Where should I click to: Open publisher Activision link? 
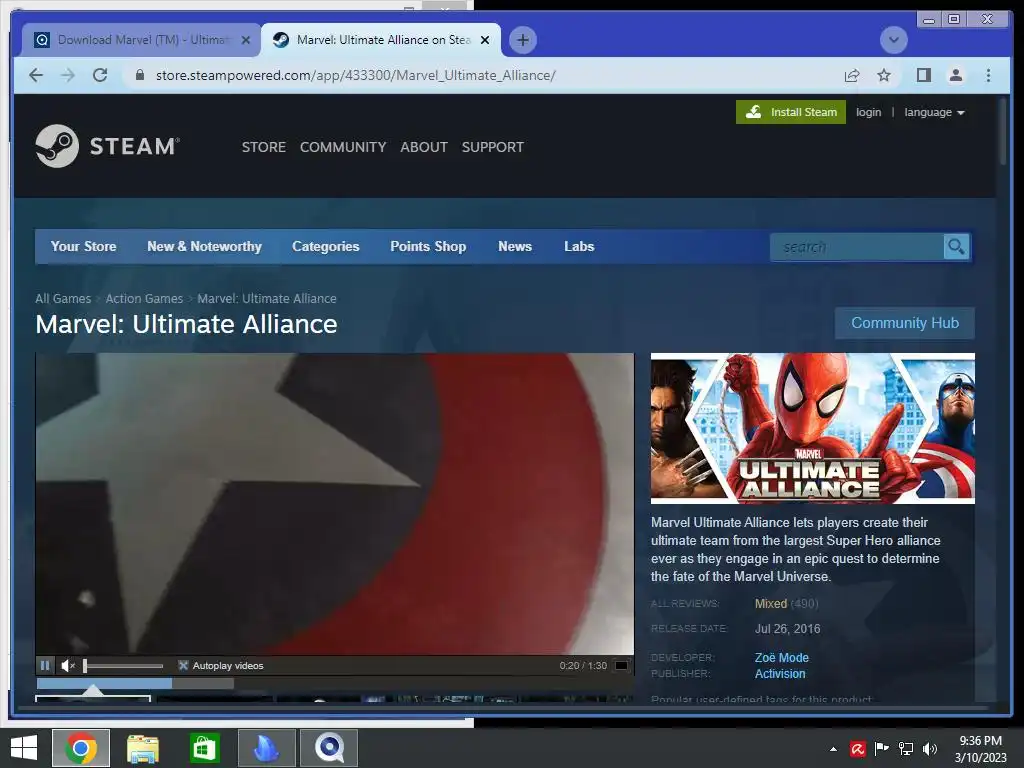780,673
